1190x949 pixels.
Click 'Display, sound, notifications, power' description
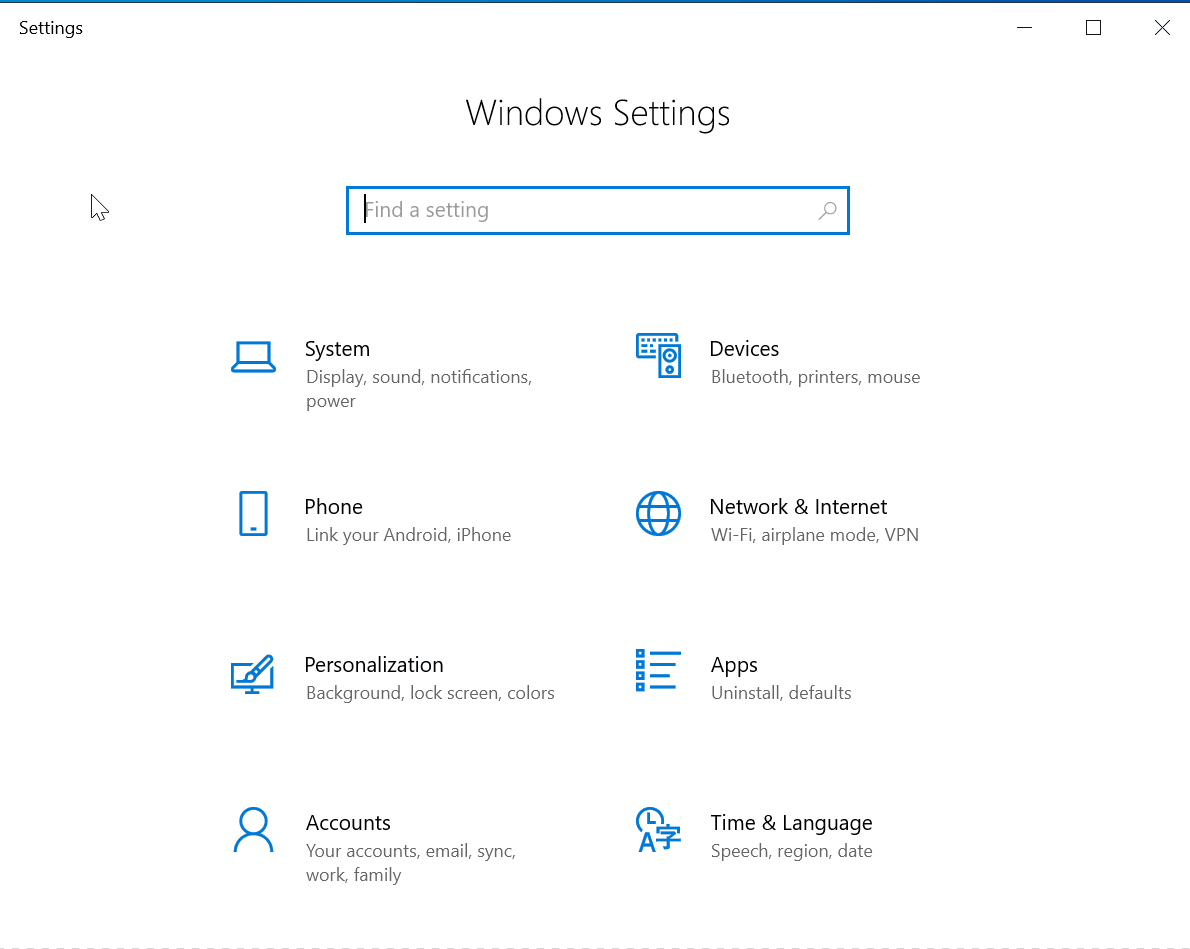pos(419,389)
